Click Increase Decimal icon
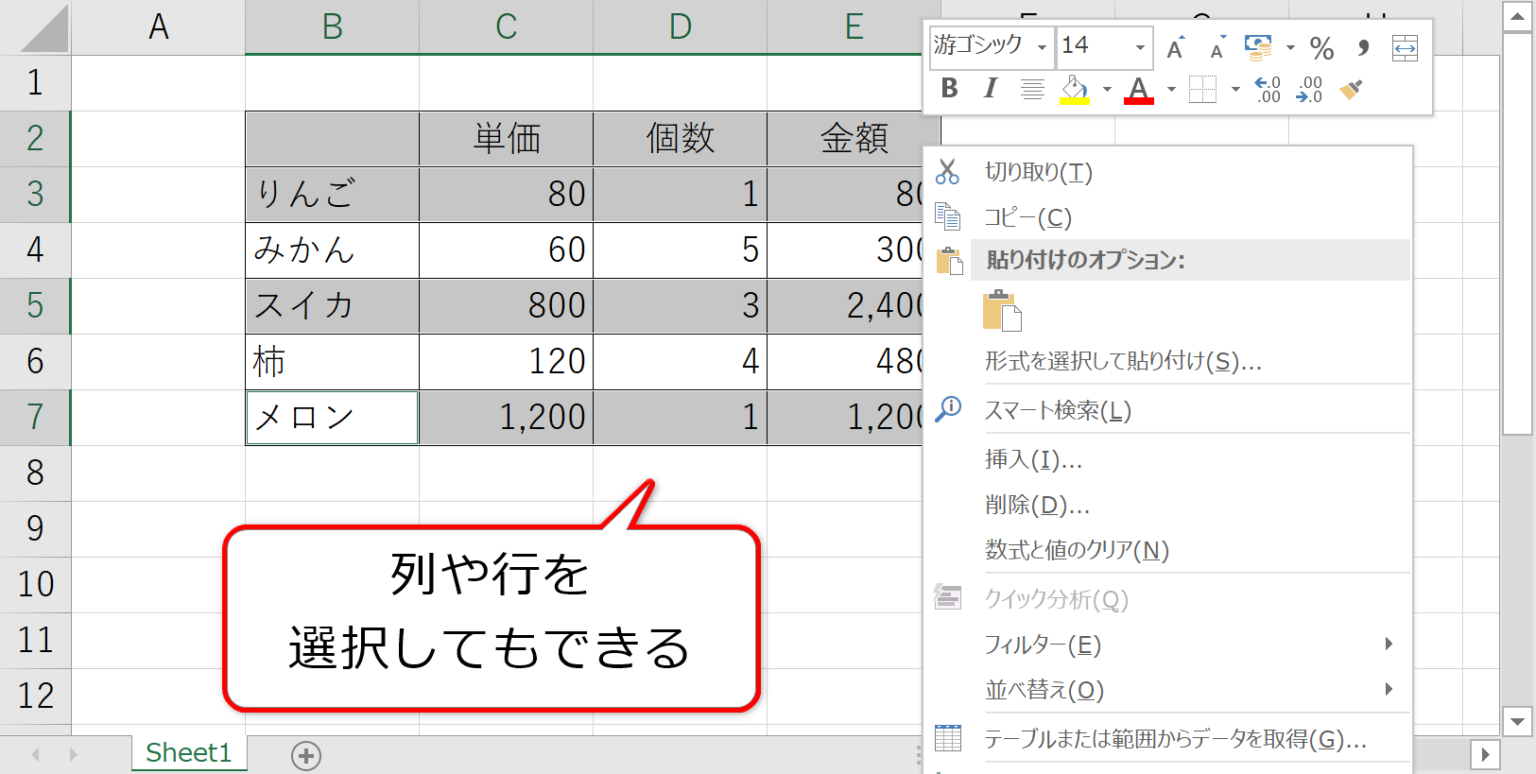This screenshot has height=774, width=1536. [x=1267, y=89]
